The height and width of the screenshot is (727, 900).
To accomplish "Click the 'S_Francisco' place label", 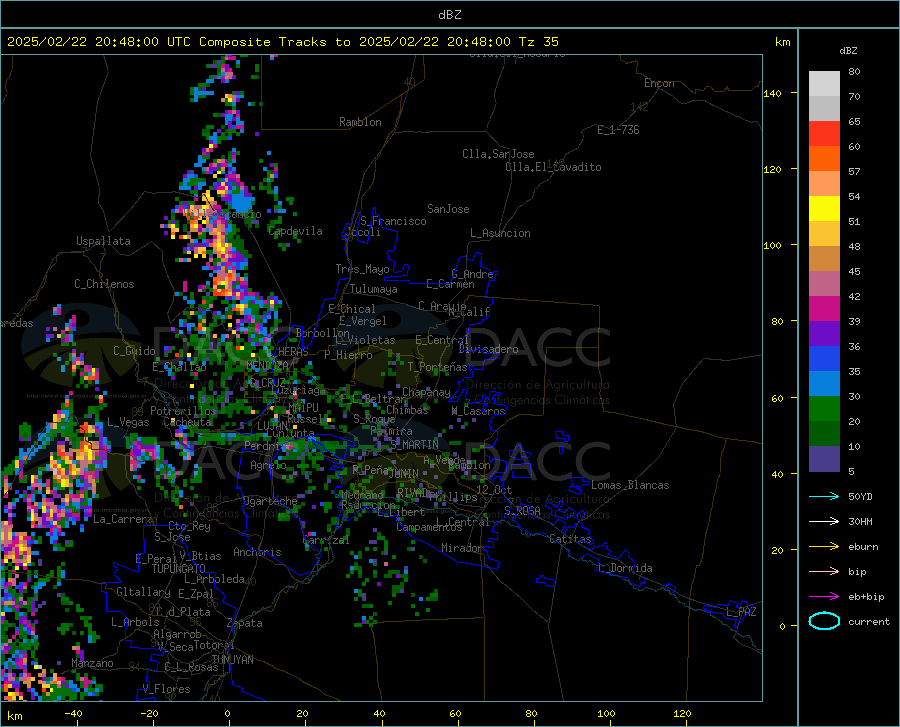I will 393,221.
